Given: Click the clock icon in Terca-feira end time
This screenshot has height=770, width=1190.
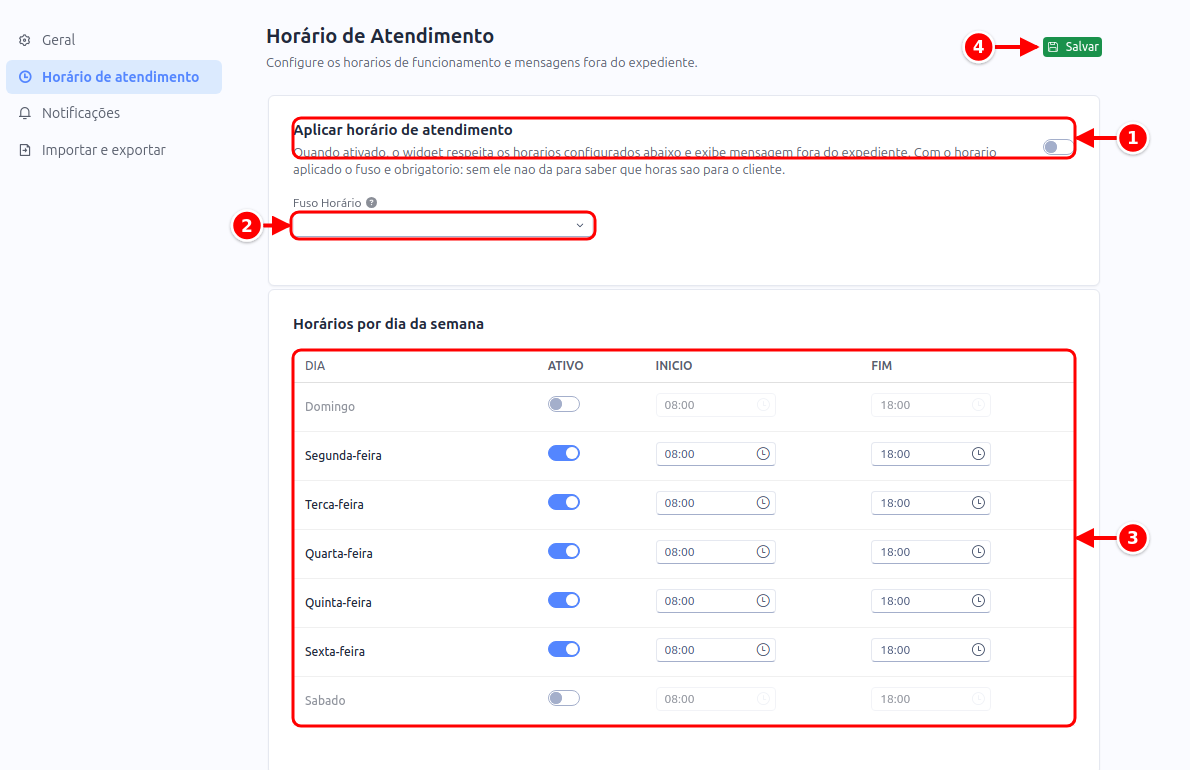Looking at the screenshot, I should 978,503.
